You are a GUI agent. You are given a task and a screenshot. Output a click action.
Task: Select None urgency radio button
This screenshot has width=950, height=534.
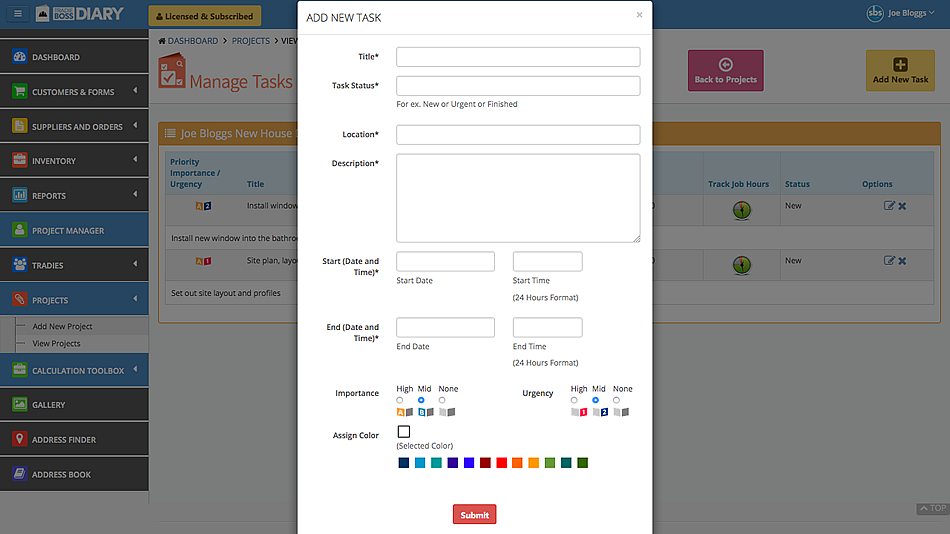[617, 400]
